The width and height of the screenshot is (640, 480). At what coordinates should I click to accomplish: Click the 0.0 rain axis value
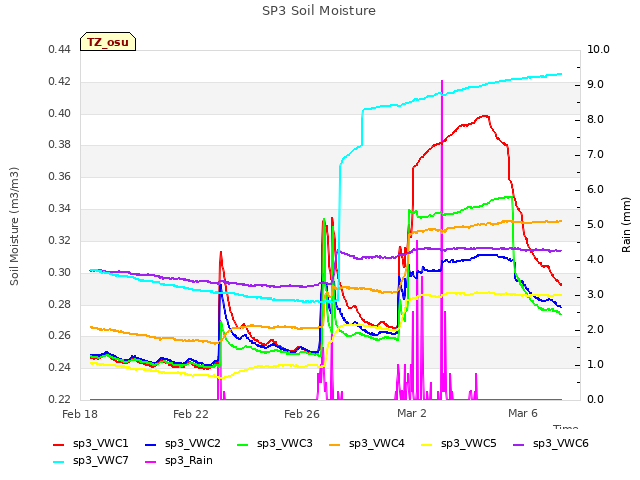[596, 399]
